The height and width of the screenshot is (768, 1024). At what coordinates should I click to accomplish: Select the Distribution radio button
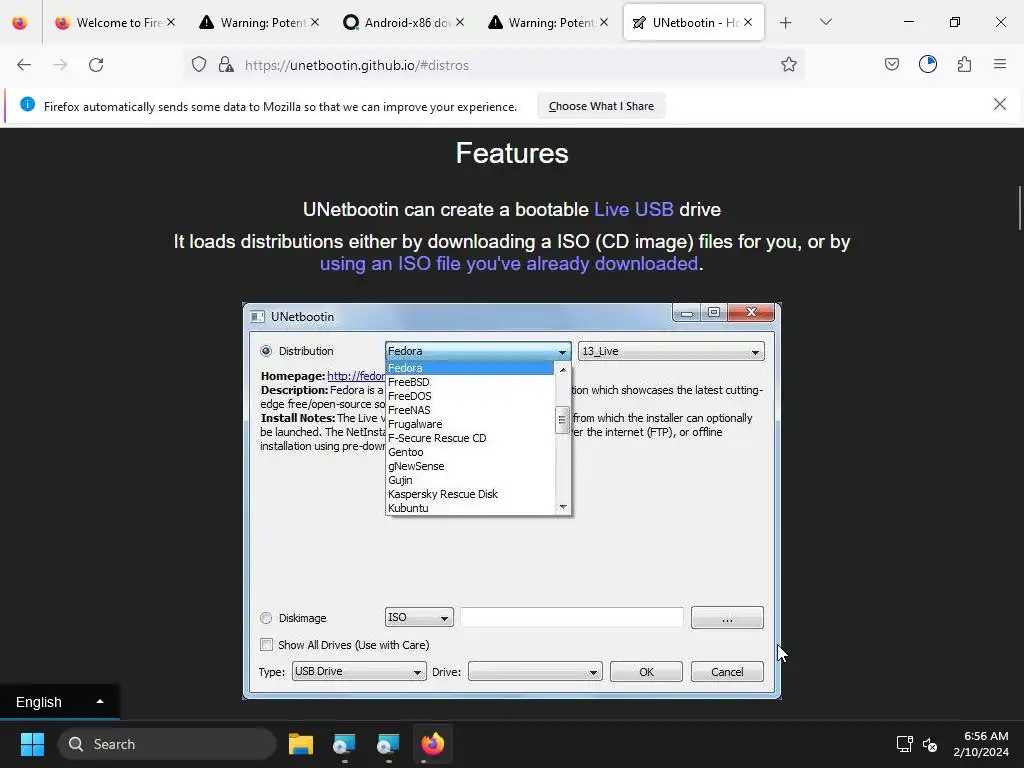coord(266,351)
